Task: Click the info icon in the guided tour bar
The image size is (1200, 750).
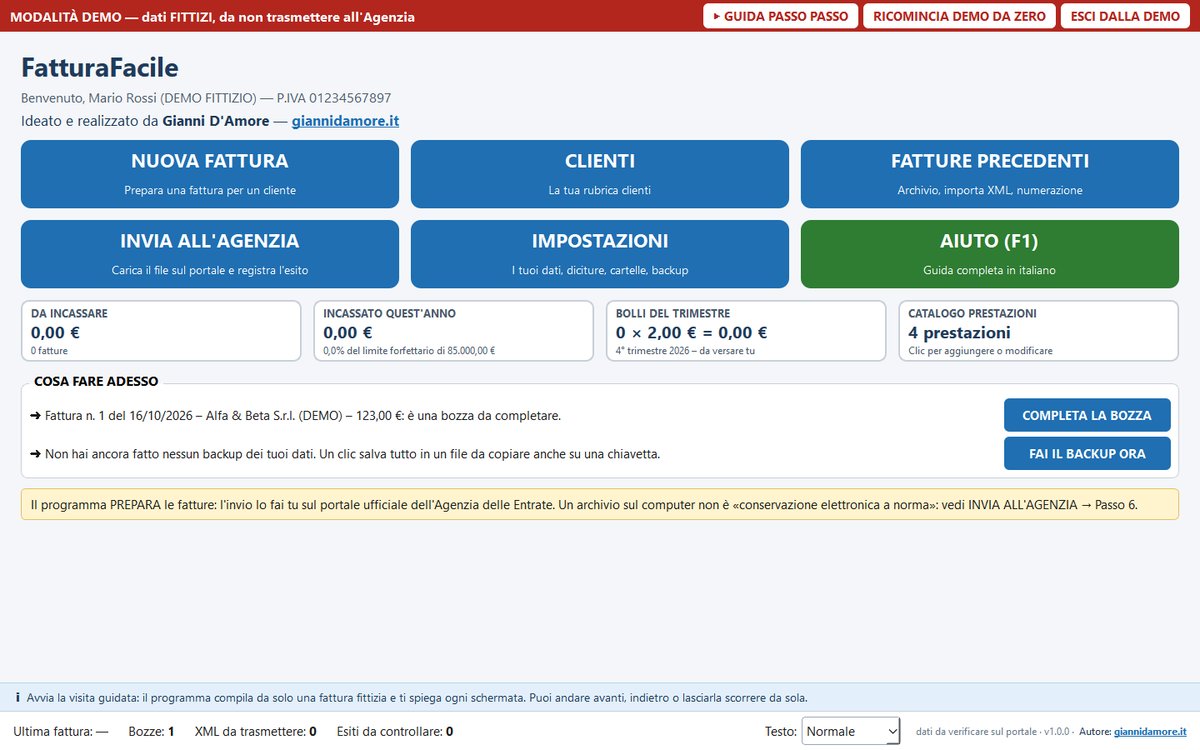Action: [x=18, y=697]
